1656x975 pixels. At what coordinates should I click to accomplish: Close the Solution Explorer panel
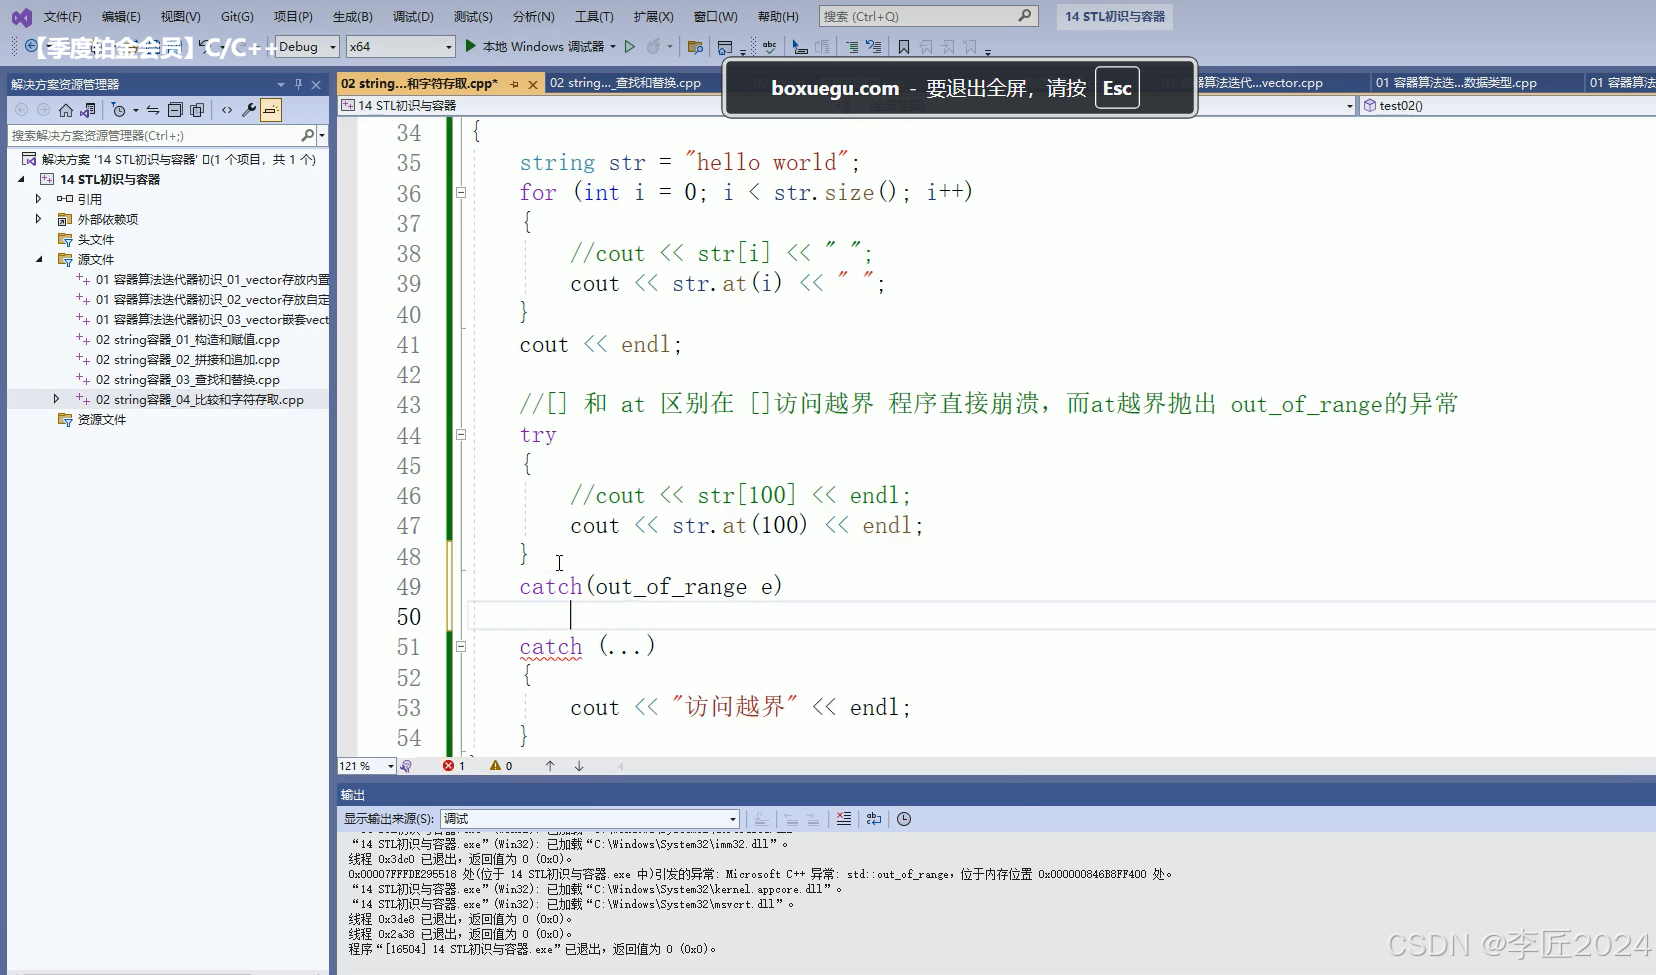point(316,84)
